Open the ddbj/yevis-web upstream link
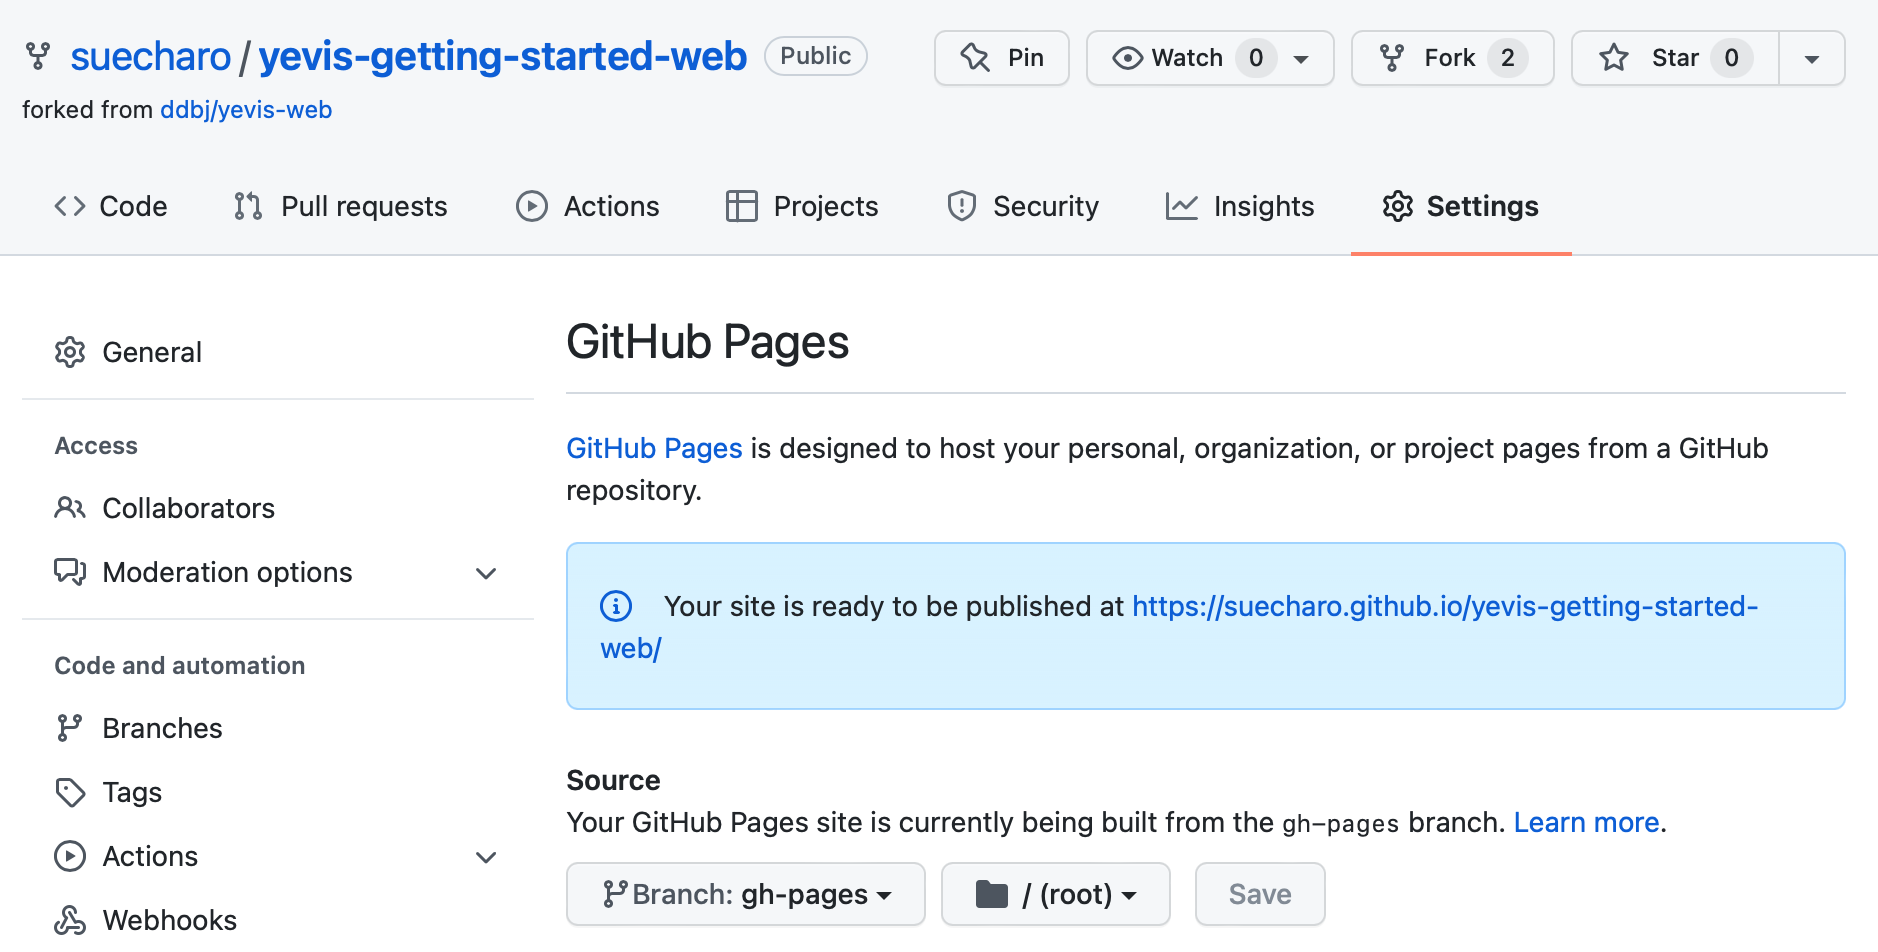This screenshot has height=952, width=1878. pos(246,110)
